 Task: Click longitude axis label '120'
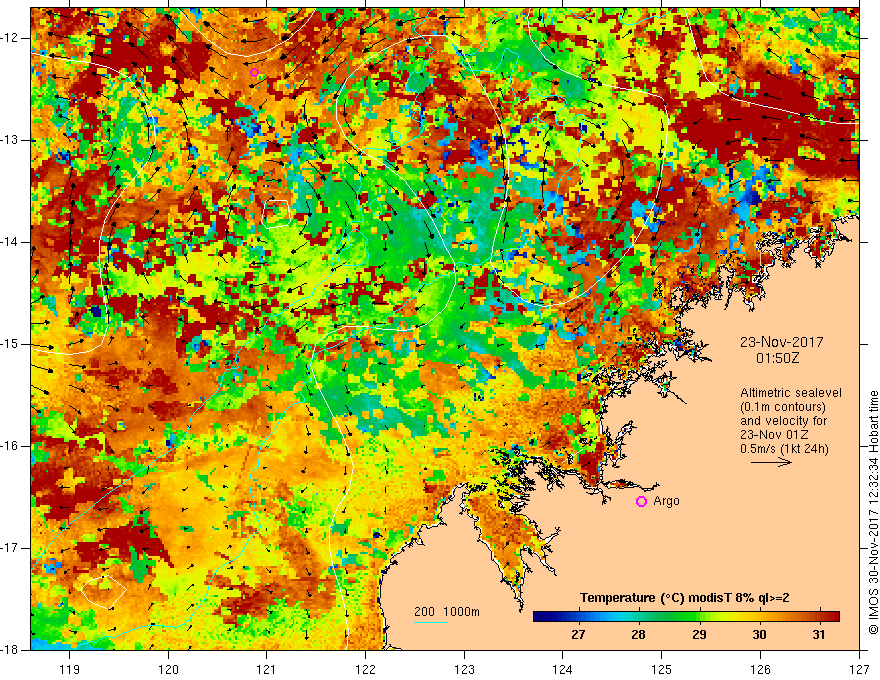(x=168, y=669)
